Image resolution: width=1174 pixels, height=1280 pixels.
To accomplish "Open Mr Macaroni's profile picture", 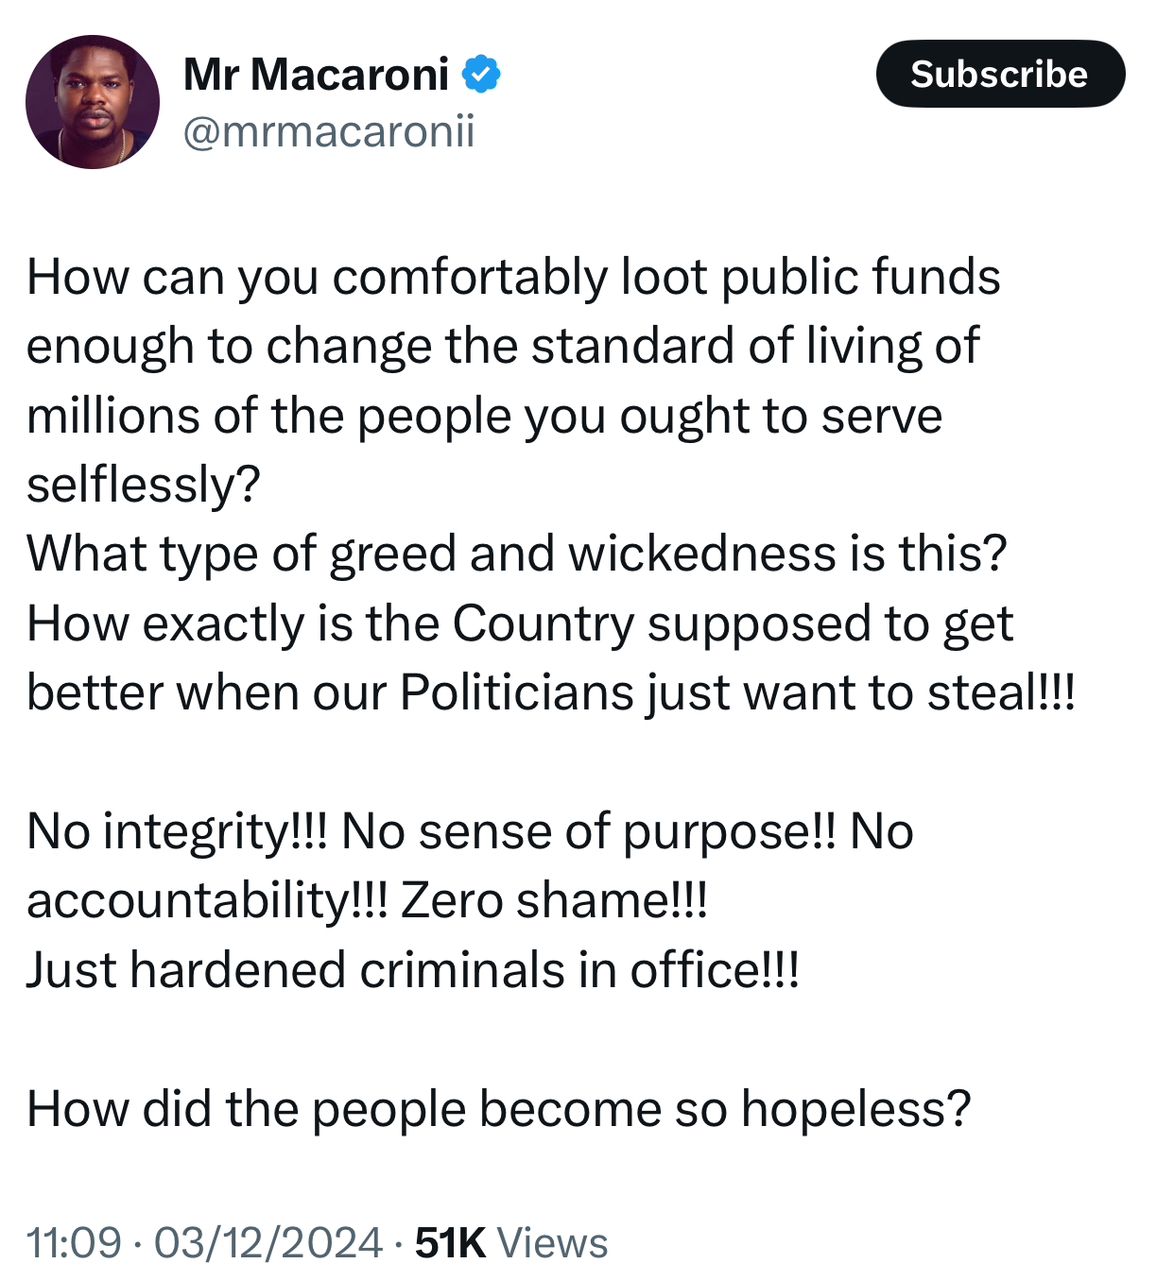I will [x=92, y=103].
